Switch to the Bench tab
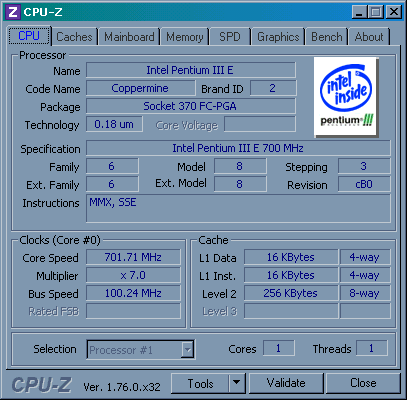The width and height of the screenshot is (407, 400). 327,37
